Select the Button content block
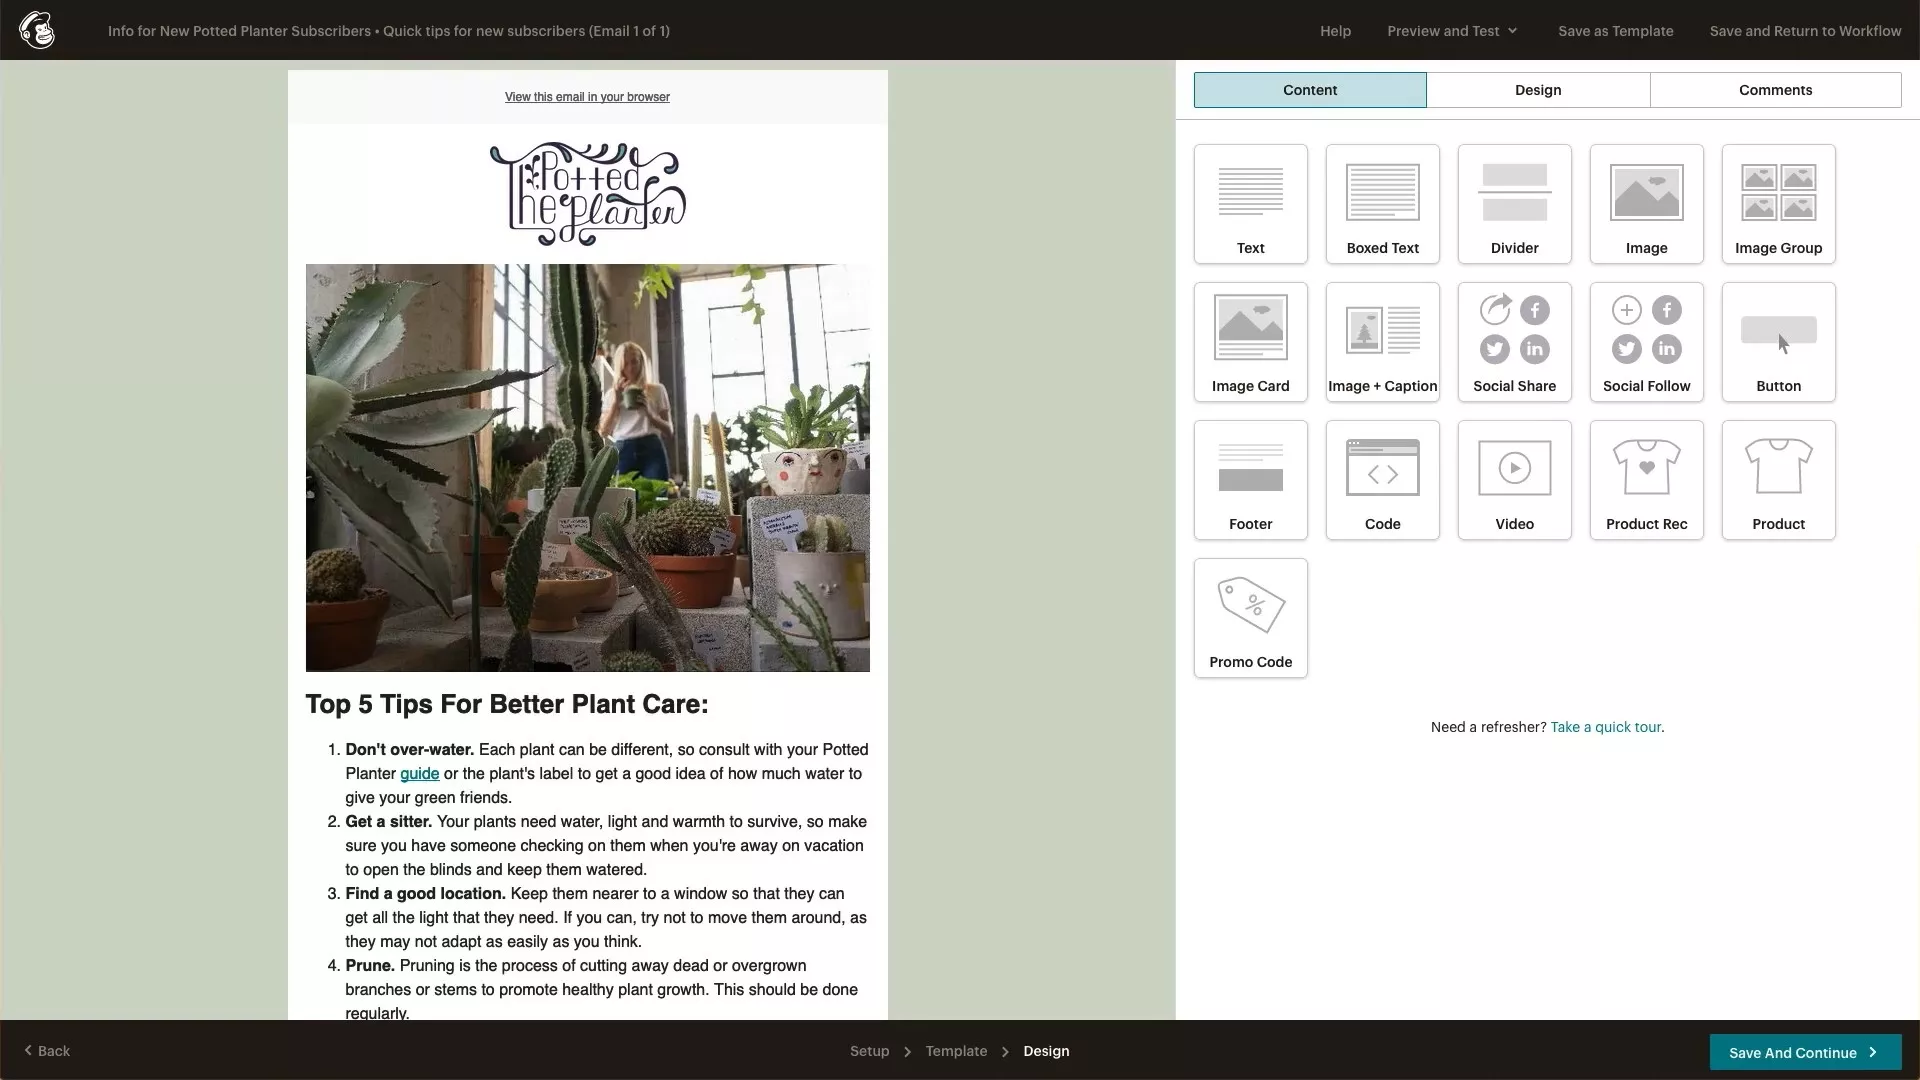Screen dimensions: 1920x1080 1778,342
